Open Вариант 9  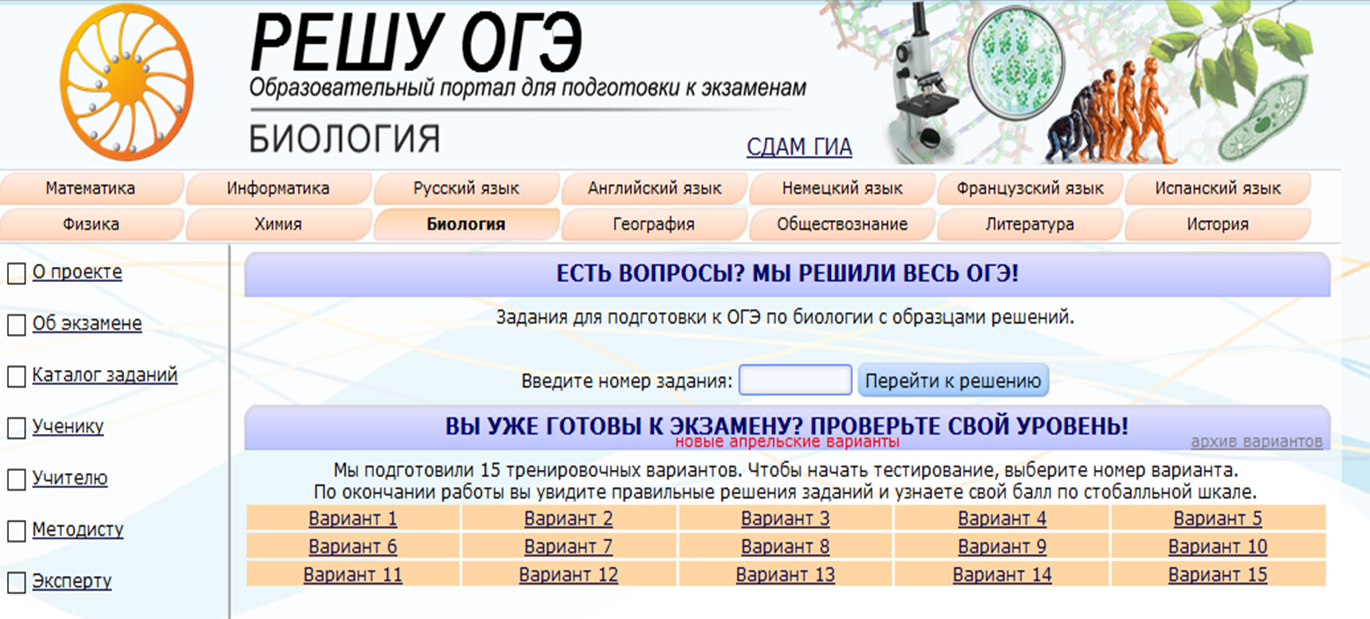point(1002,546)
